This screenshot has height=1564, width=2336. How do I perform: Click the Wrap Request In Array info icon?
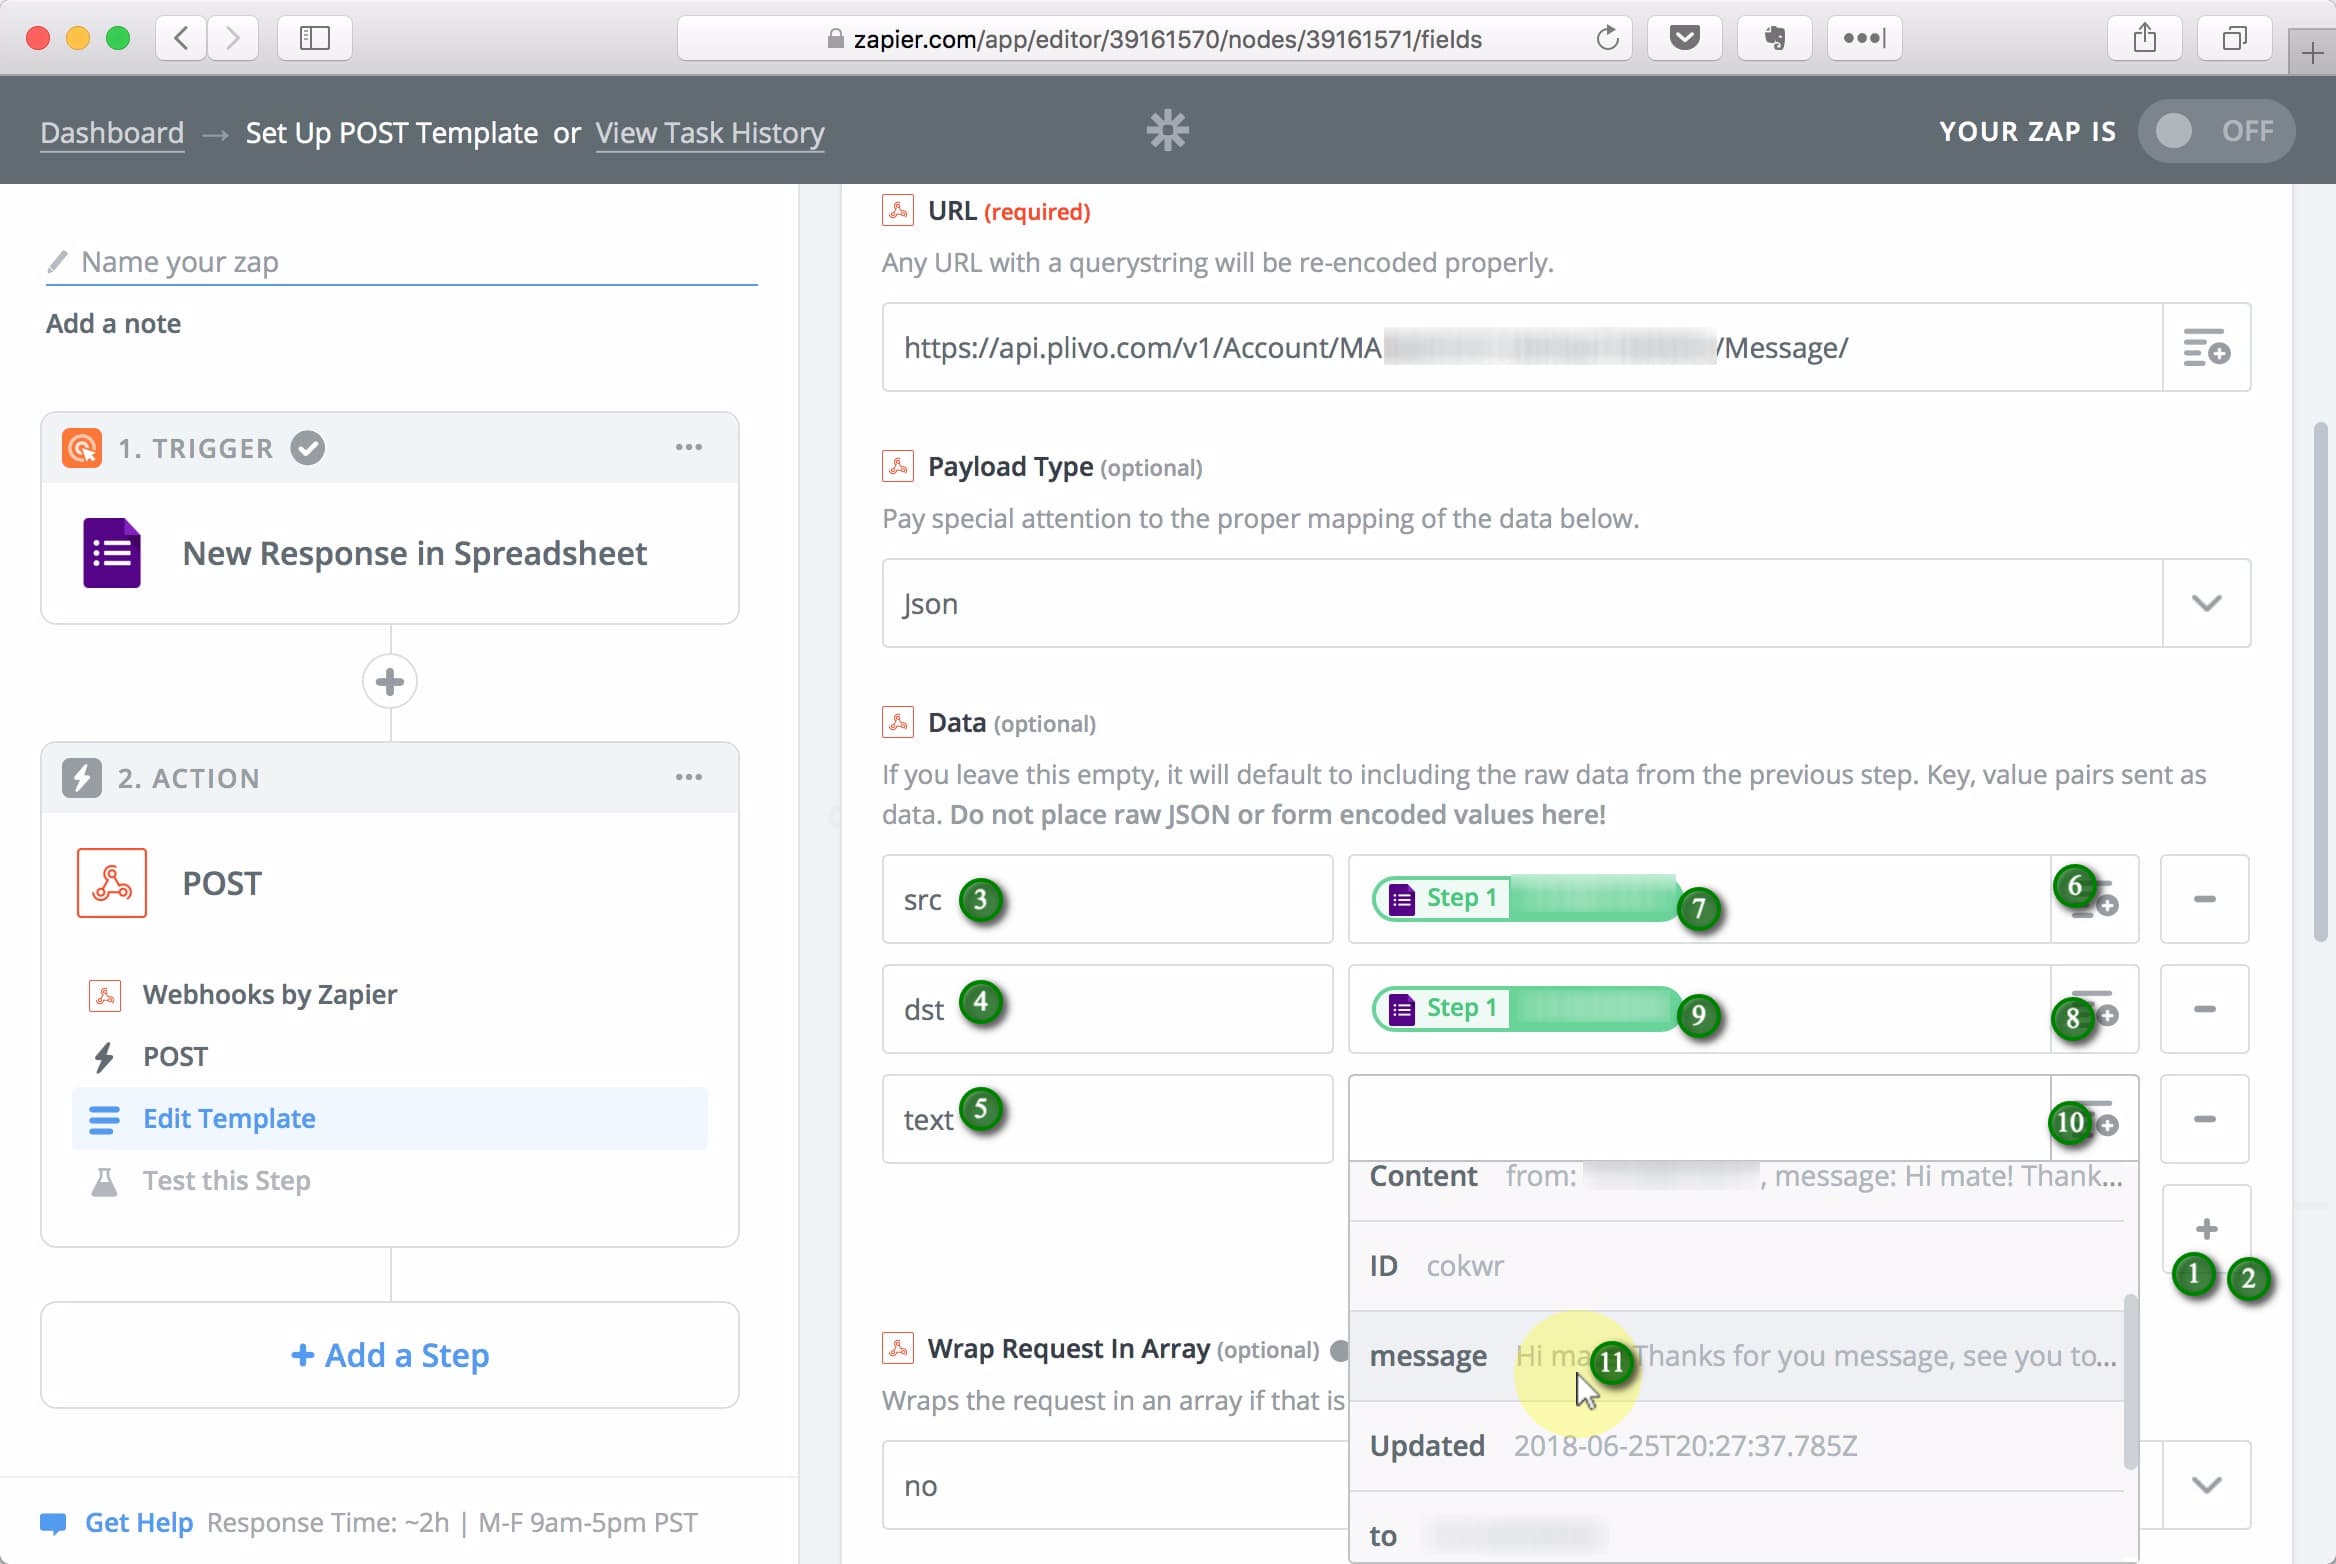[1340, 1350]
